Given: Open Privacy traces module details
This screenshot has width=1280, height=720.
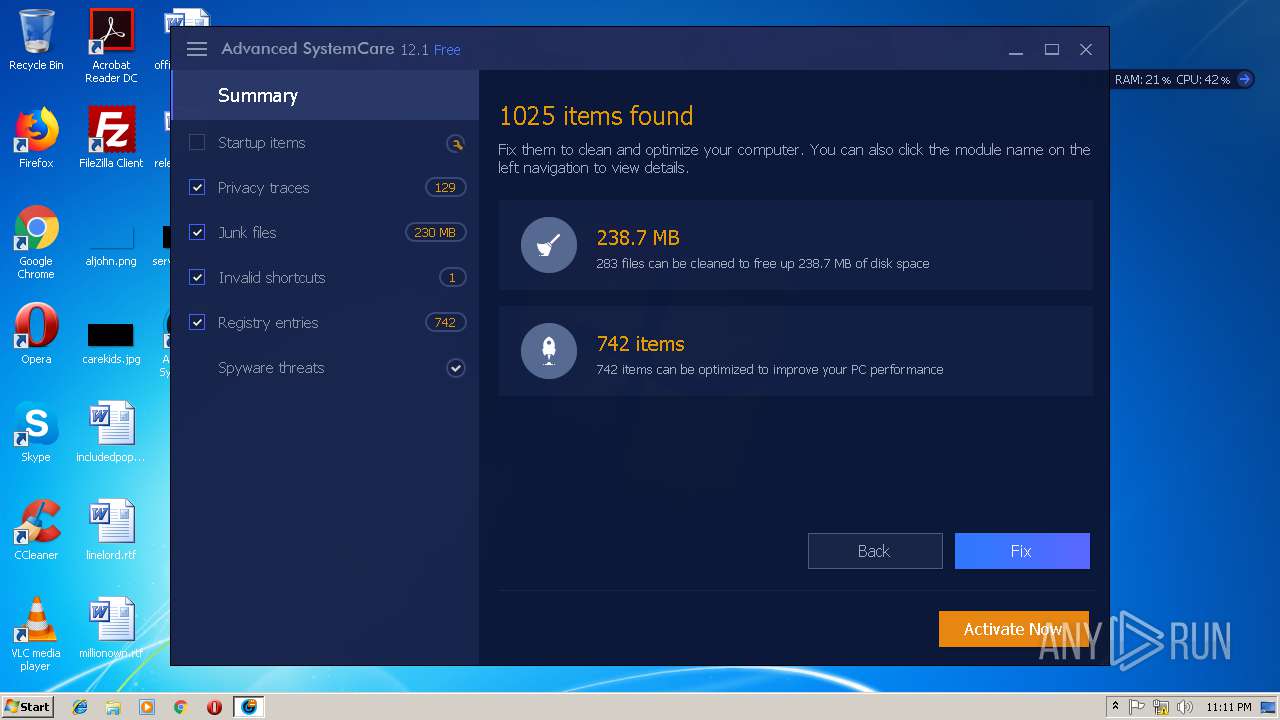Looking at the screenshot, I should click(264, 188).
